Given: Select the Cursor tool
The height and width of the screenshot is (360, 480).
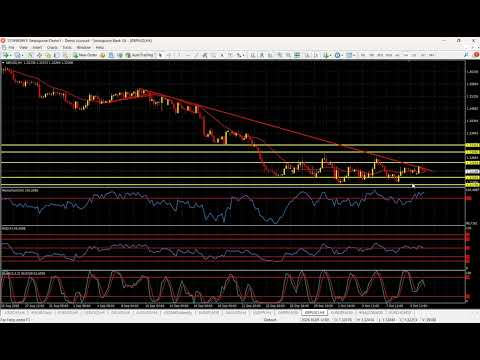Looking at the screenshot, I should (x=160, y=55).
